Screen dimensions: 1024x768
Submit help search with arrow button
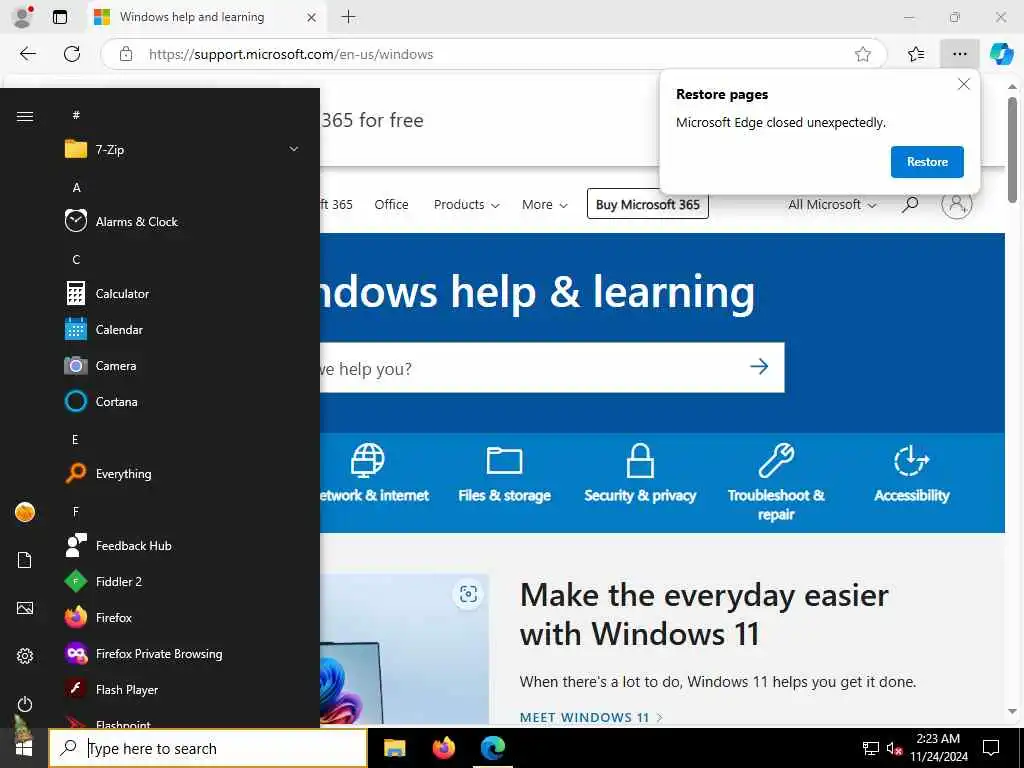point(759,366)
